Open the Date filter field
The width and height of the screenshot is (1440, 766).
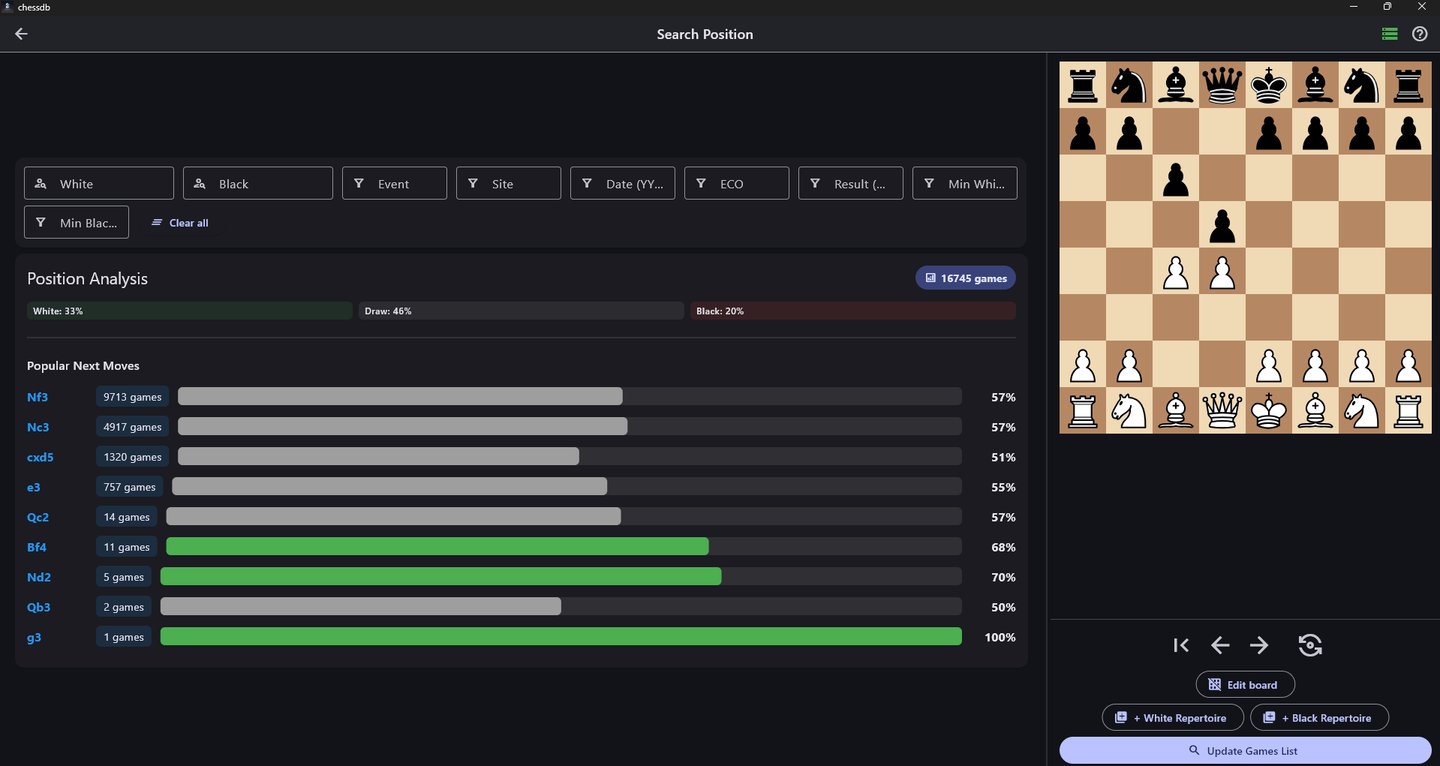pos(622,184)
